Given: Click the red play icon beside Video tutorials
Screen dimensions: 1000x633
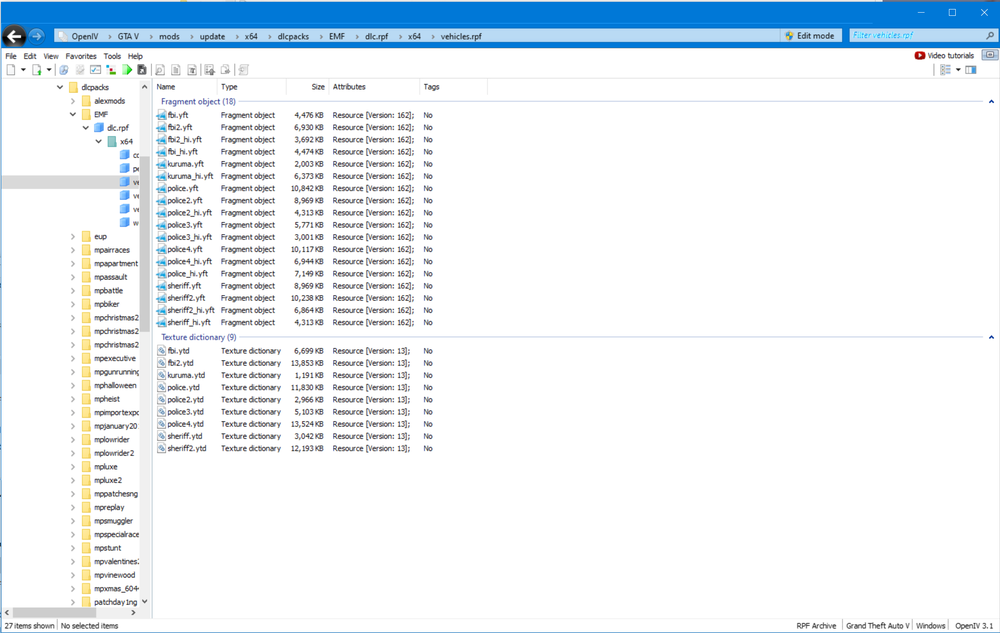Looking at the screenshot, I should (919, 54).
